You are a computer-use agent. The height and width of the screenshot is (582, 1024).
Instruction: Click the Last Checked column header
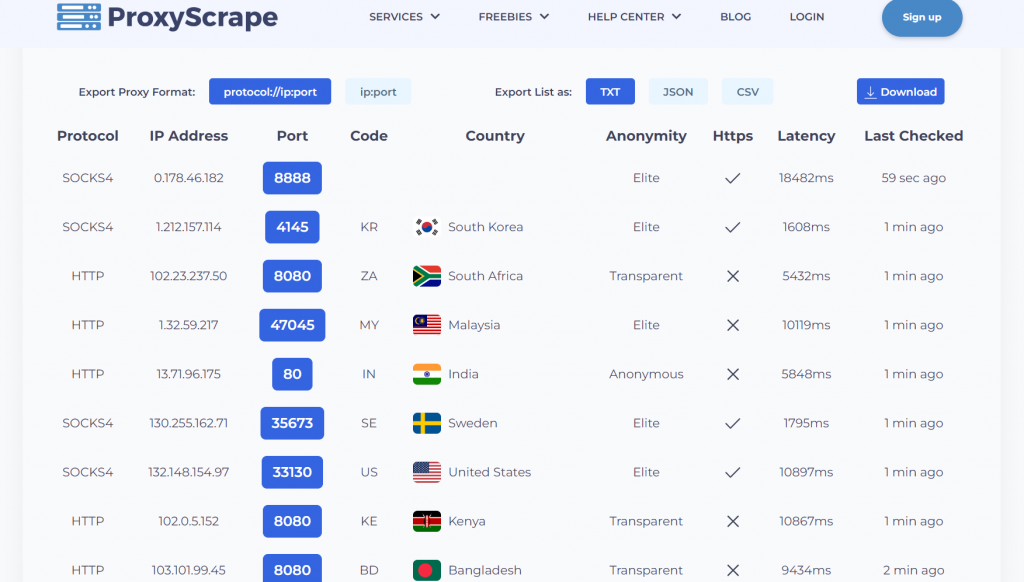click(x=914, y=136)
